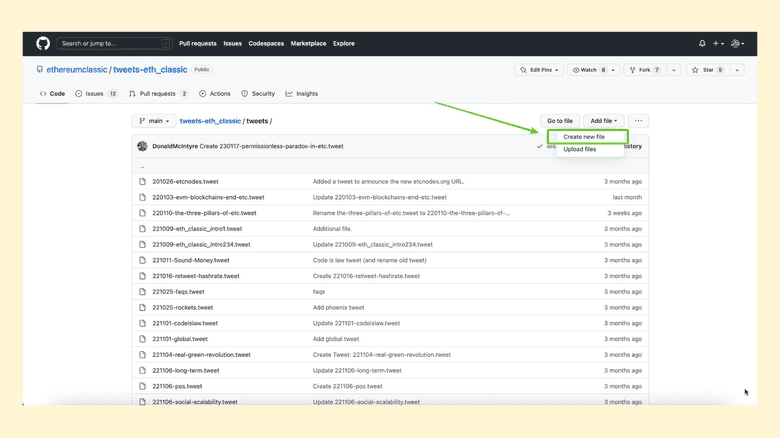
Task: Open the three-dot more options button
Action: [x=638, y=121]
